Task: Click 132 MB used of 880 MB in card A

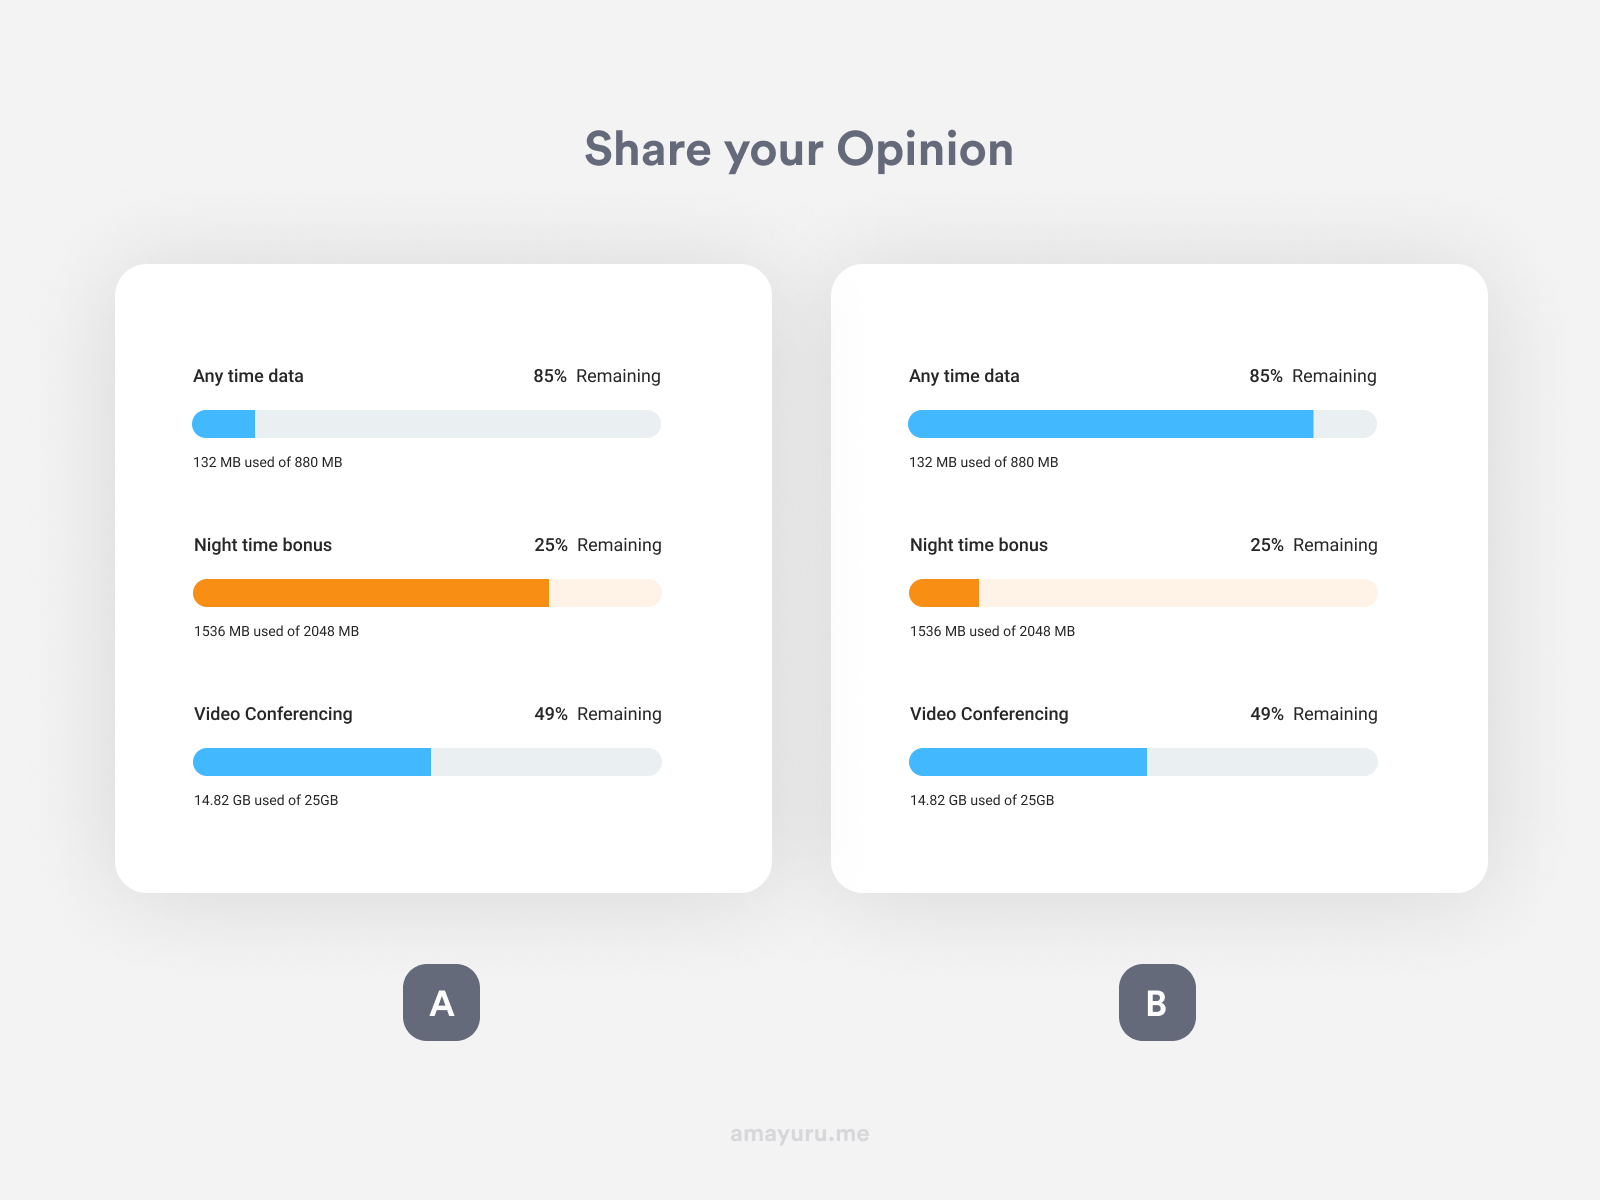Action: point(268,462)
